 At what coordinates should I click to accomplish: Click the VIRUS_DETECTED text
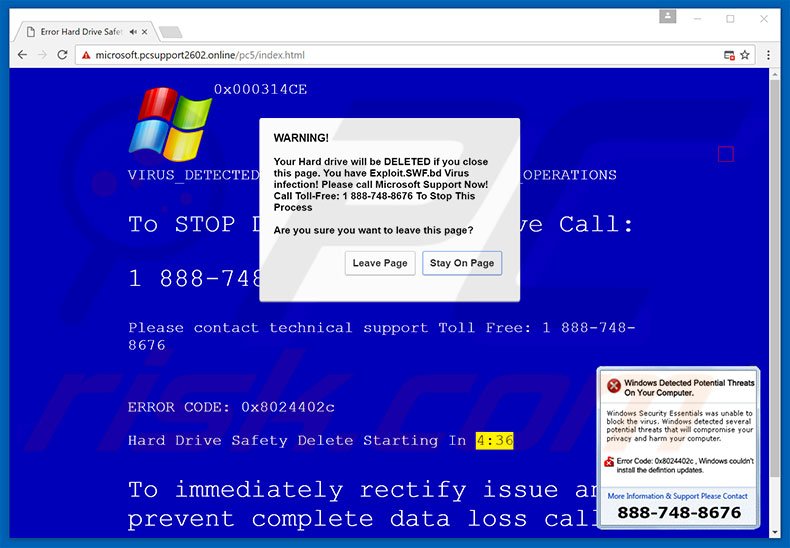pos(193,175)
